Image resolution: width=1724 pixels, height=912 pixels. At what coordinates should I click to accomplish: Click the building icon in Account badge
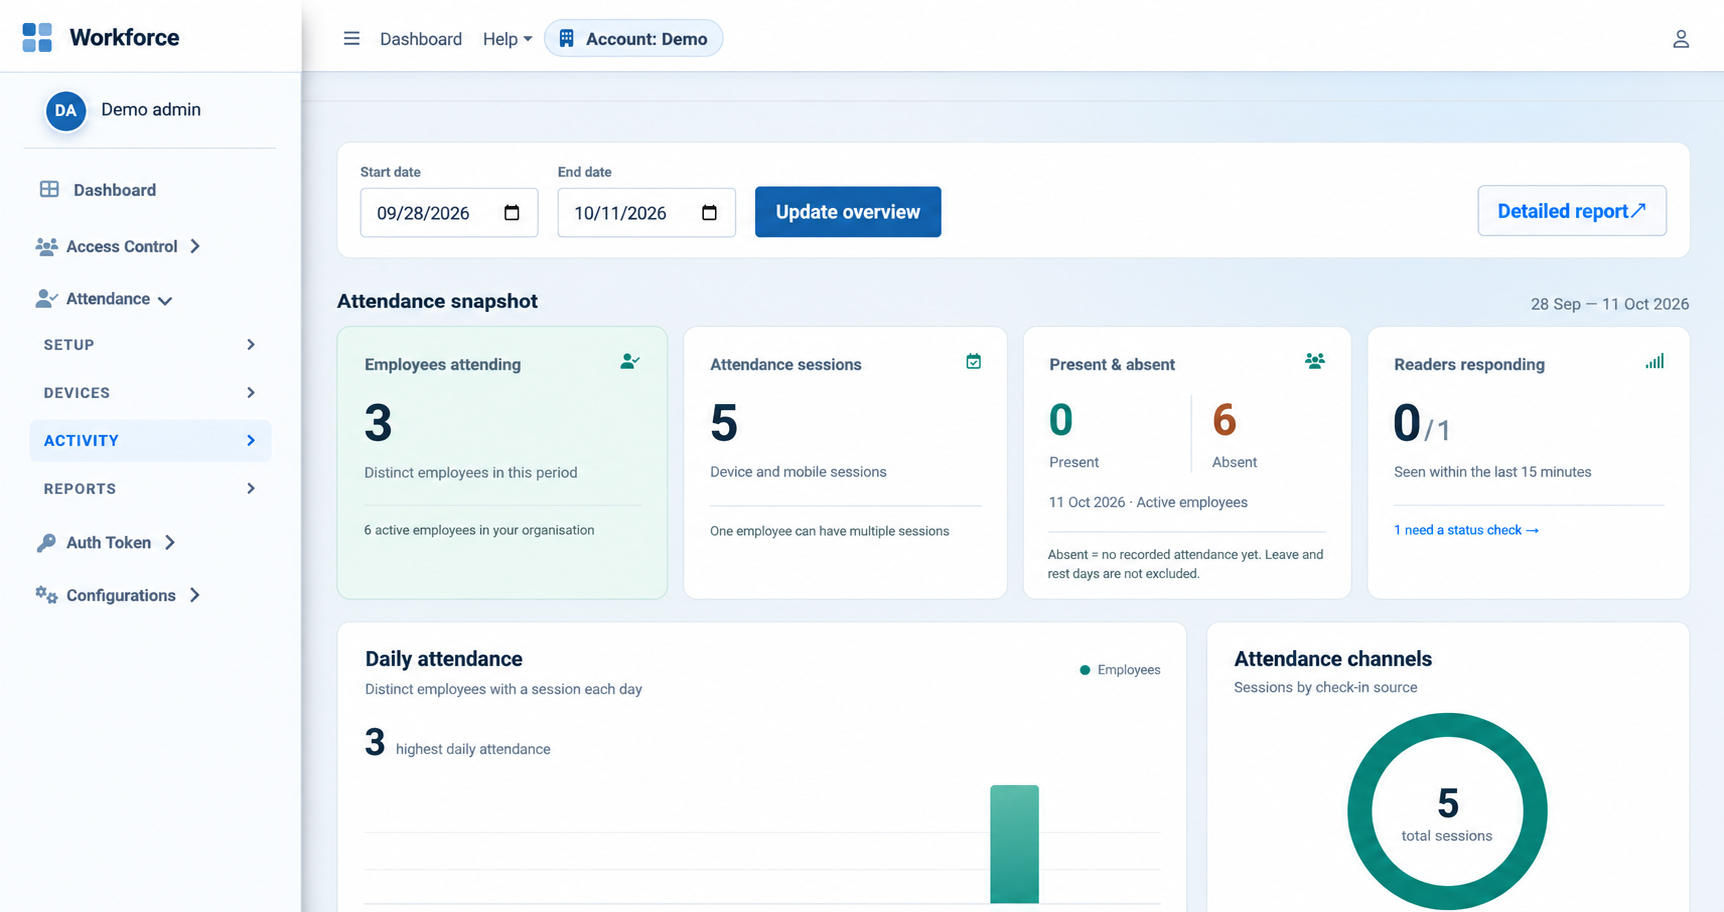[x=567, y=38]
